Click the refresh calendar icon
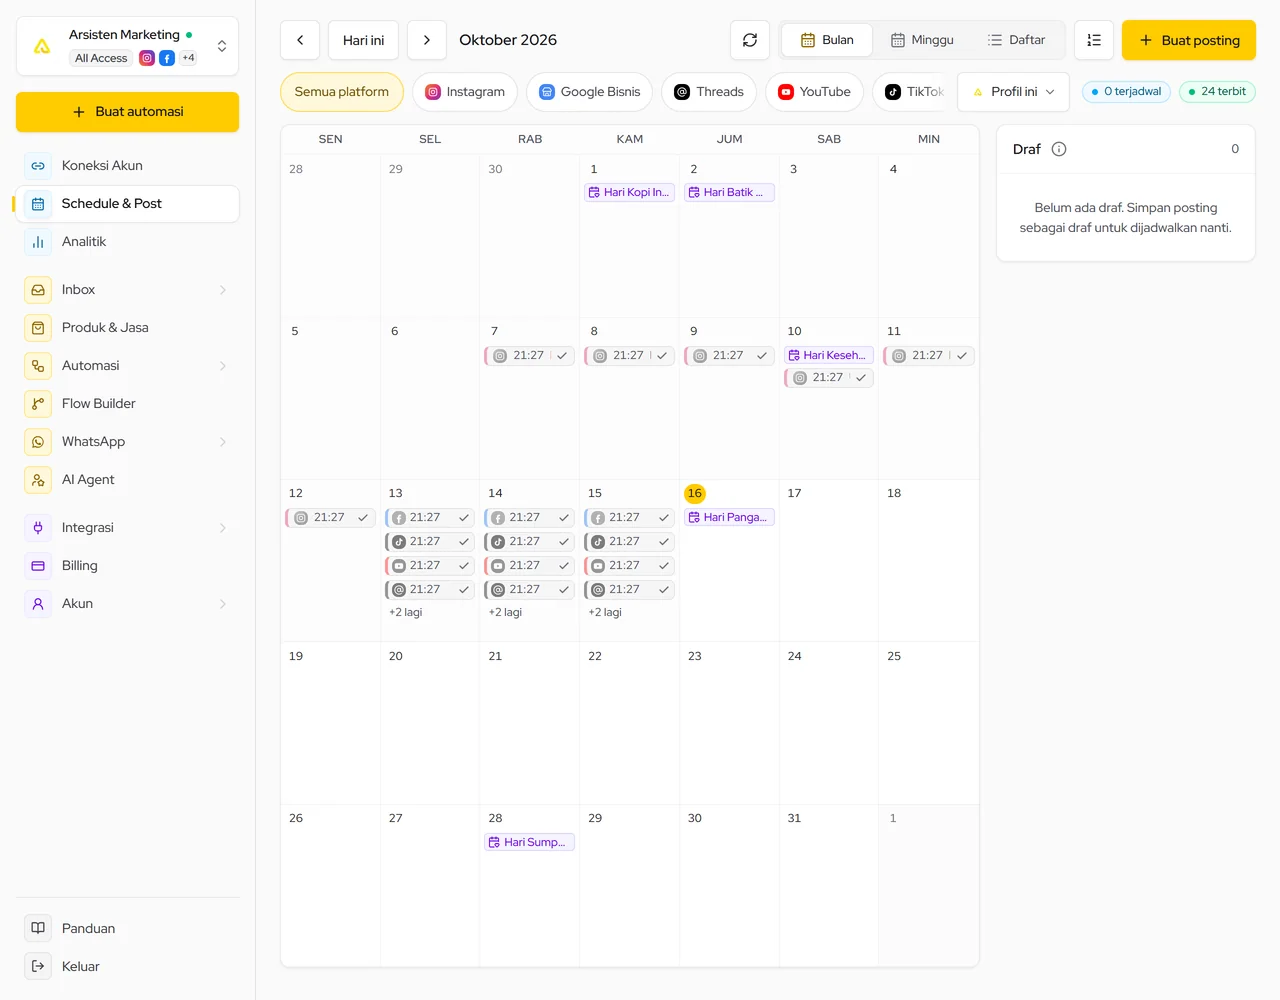Screen dimensions: 1280x1000 (750, 40)
